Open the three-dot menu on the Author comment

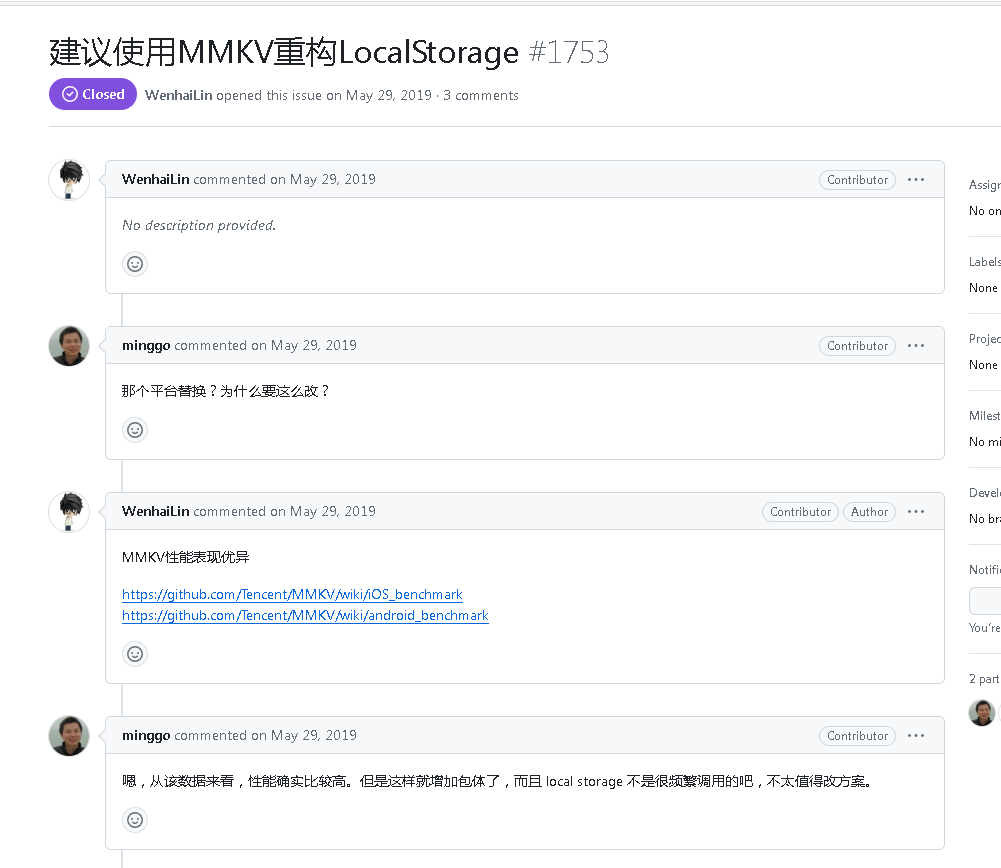[915, 511]
